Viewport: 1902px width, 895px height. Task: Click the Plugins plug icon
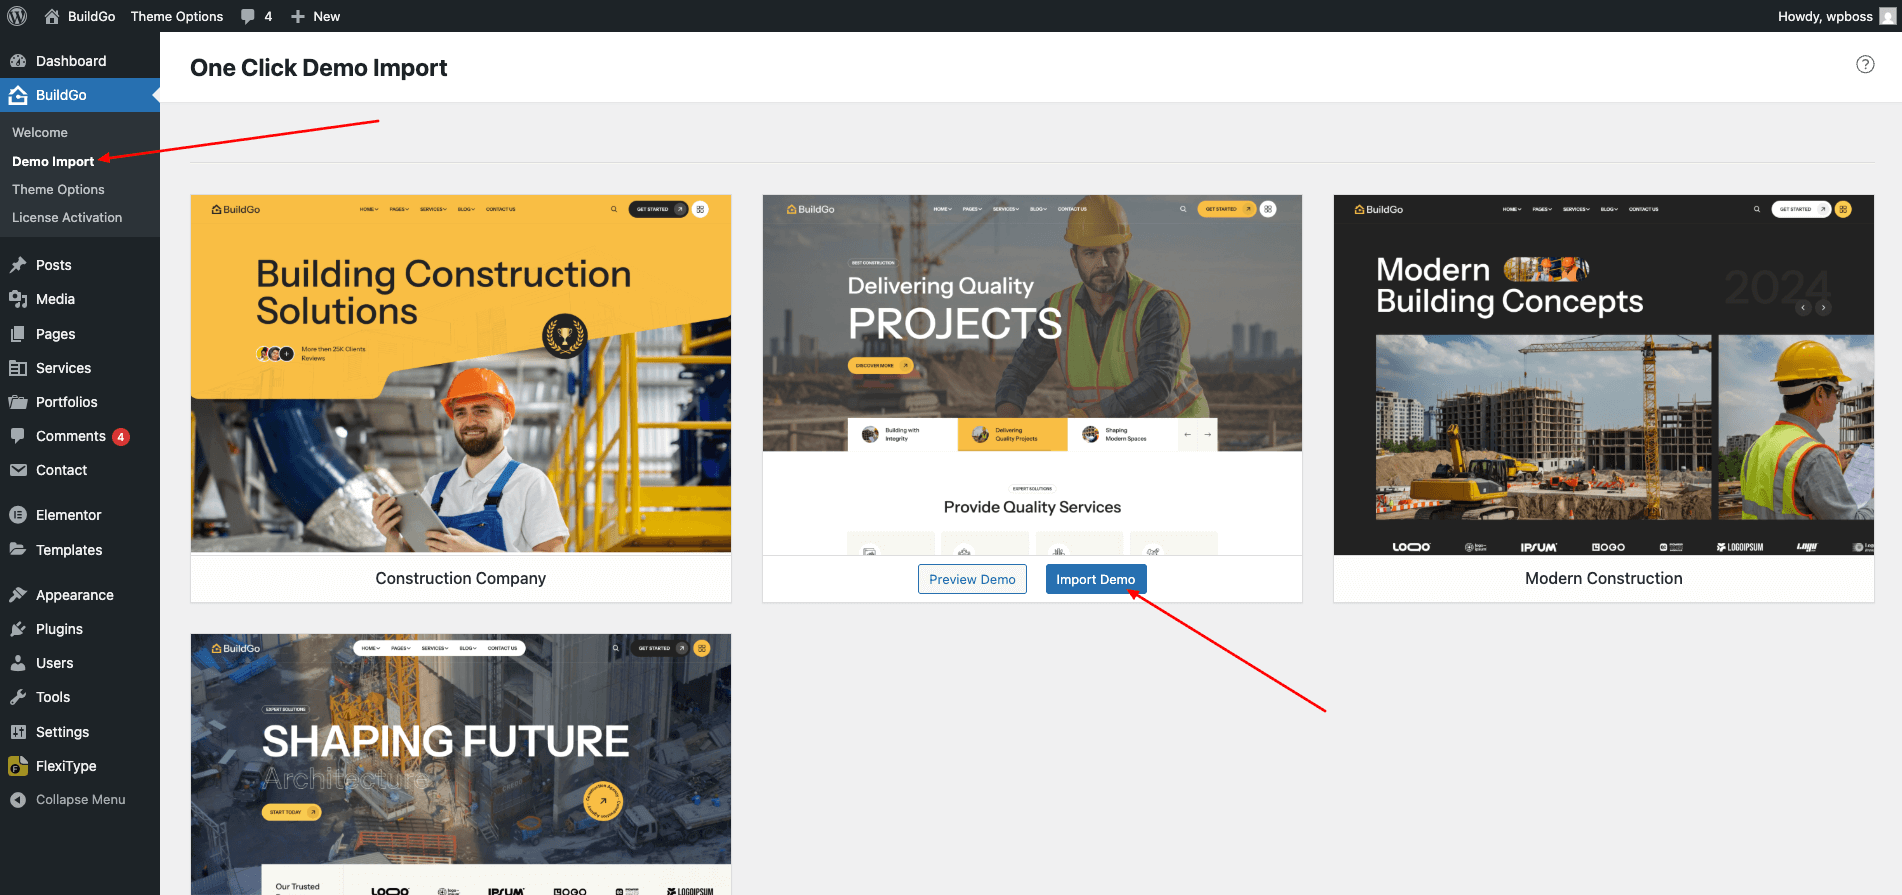coord(18,629)
